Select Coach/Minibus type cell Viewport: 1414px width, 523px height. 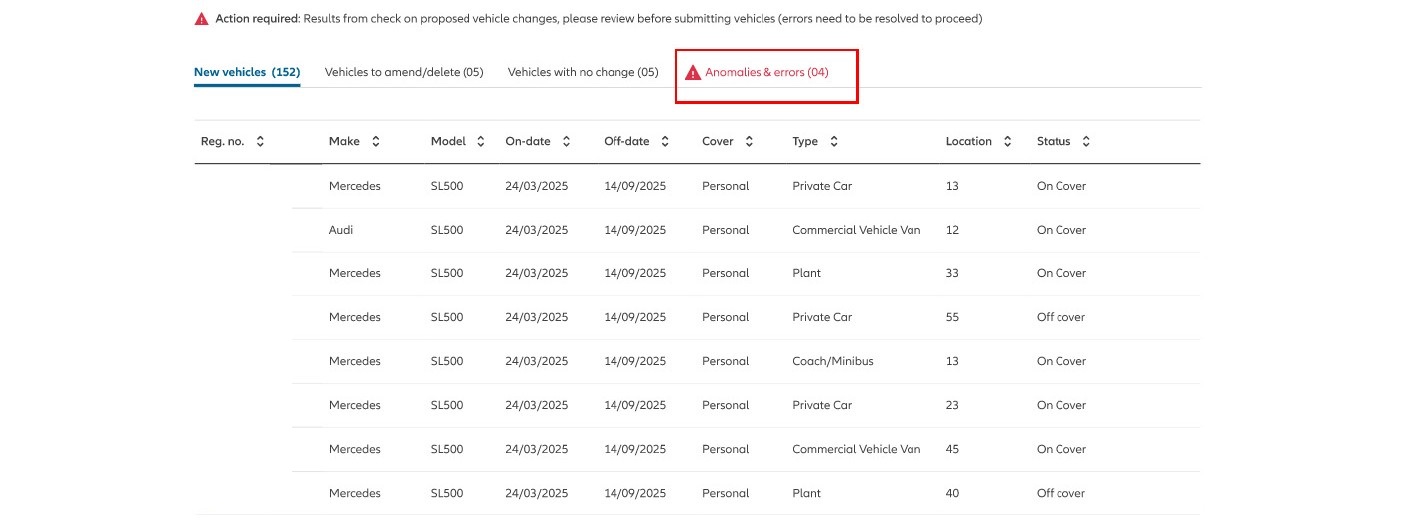[833, 361]
